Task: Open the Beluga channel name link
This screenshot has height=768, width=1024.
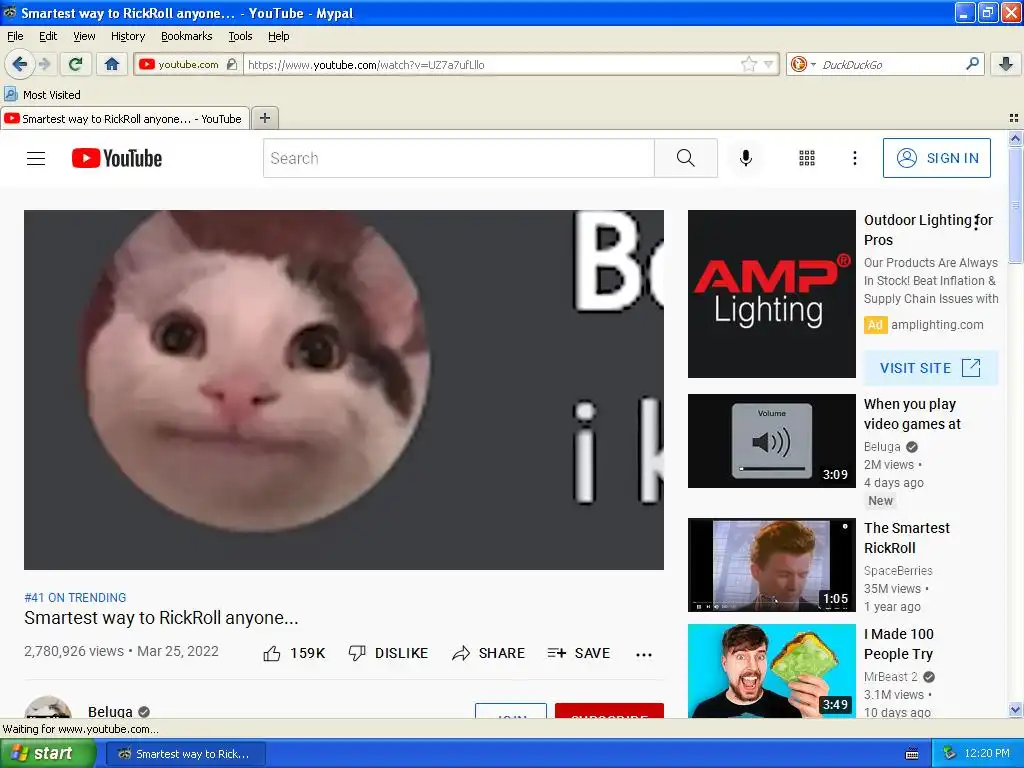Action: (110, 711)
